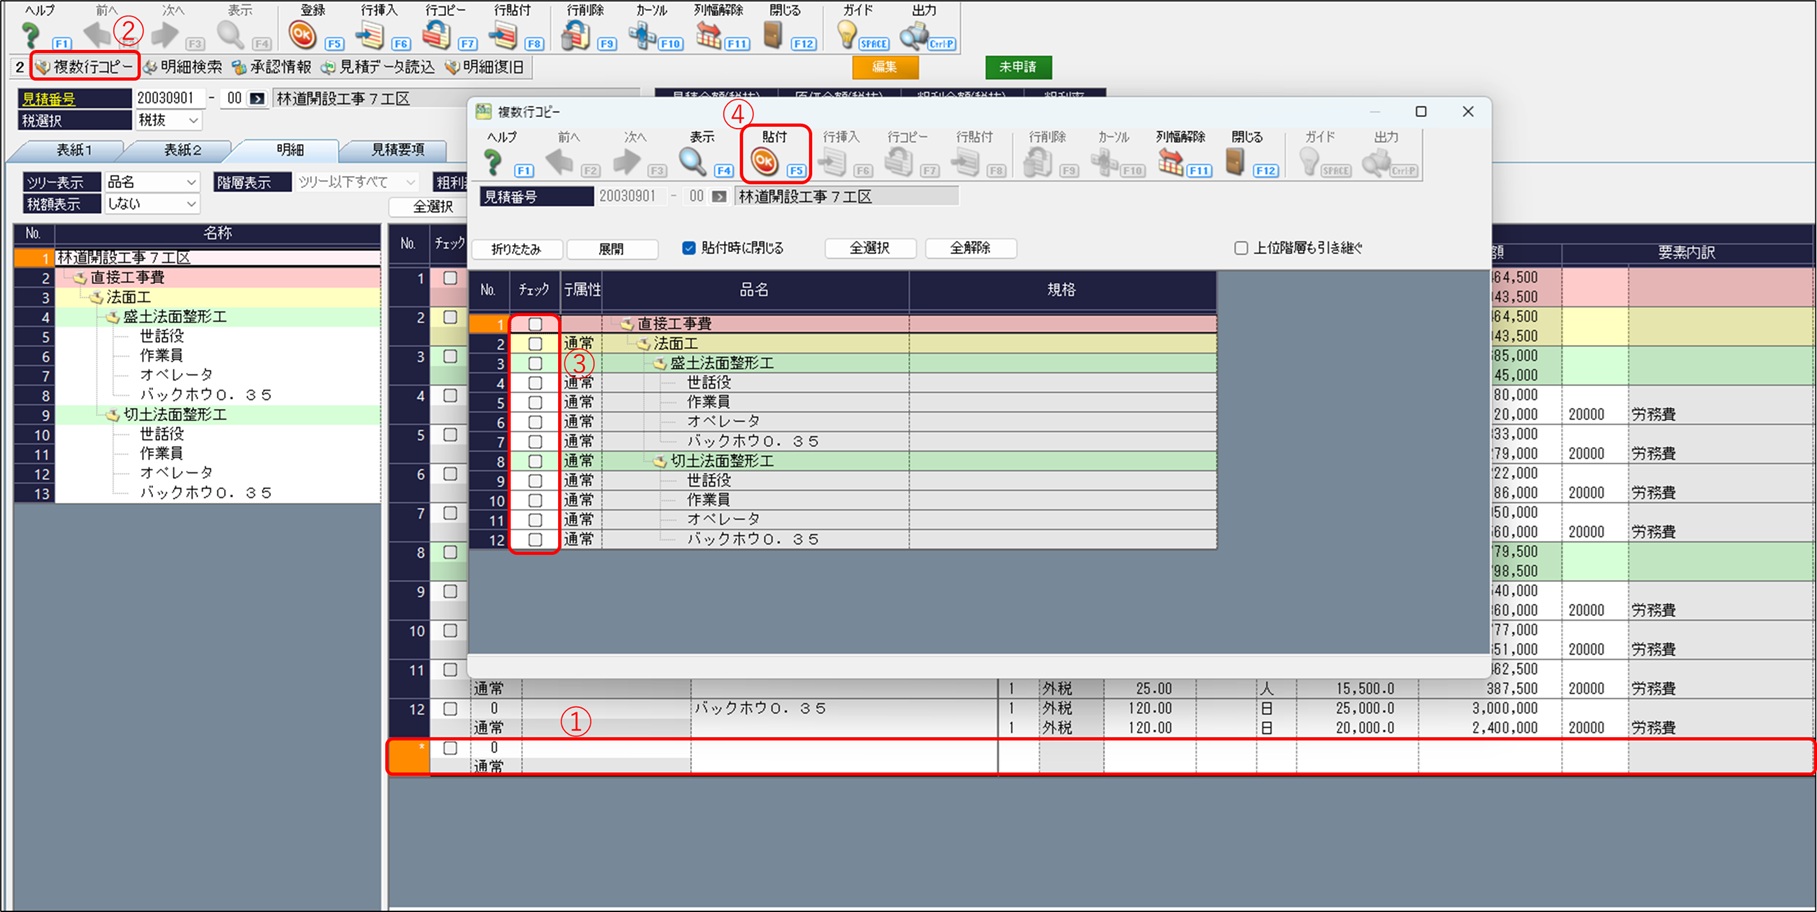Screen dimensions: 1817x912
Task: Uncheck the 貼付時に閉じる checkbox
Action: point(688,248)
